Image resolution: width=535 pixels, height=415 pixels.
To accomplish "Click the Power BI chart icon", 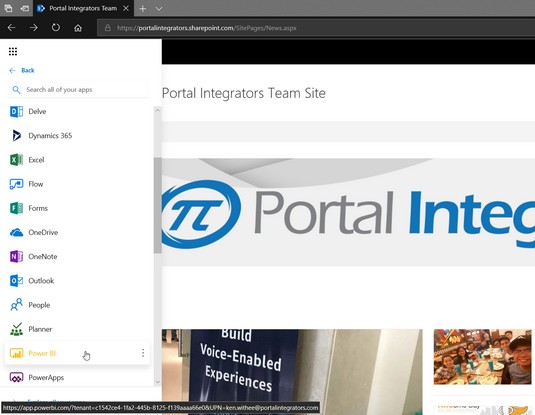I will point(16,353).
